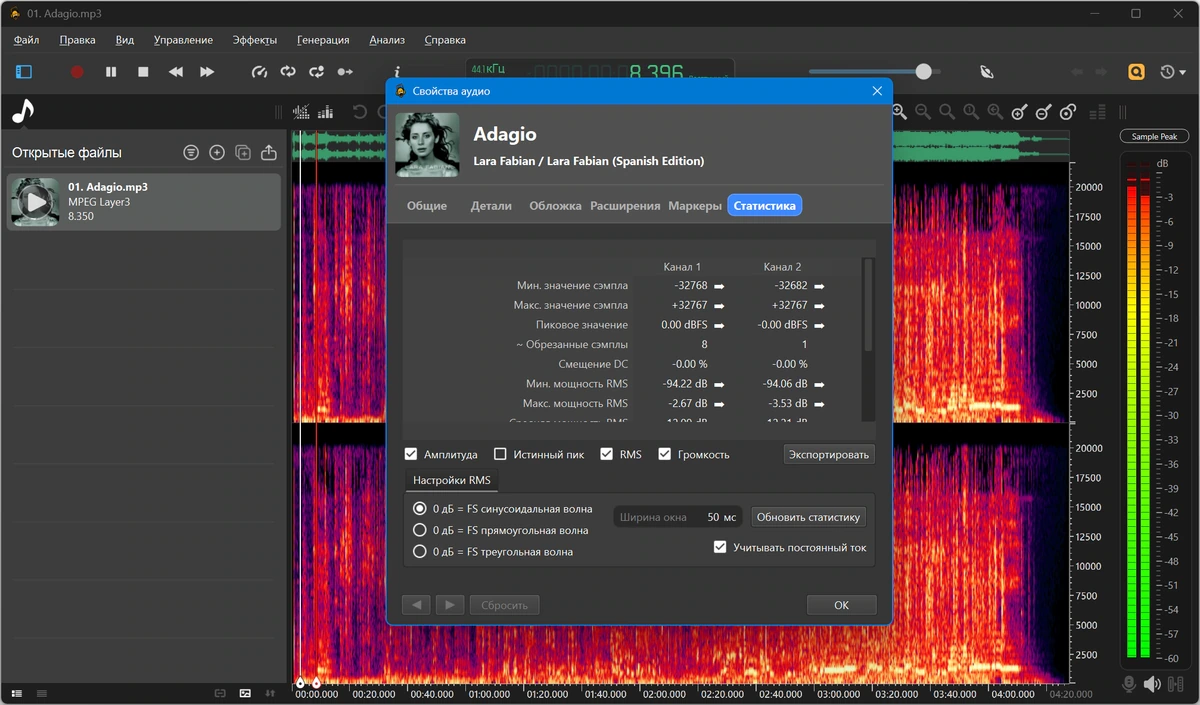Screen dimensions: 1200x705
Task: Toggle Учитывать постоянный ток checkbox
Action: 720,547
